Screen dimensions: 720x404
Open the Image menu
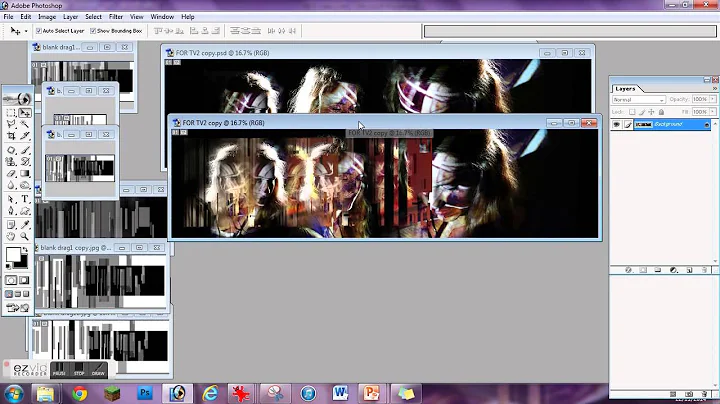click(47, 17)
